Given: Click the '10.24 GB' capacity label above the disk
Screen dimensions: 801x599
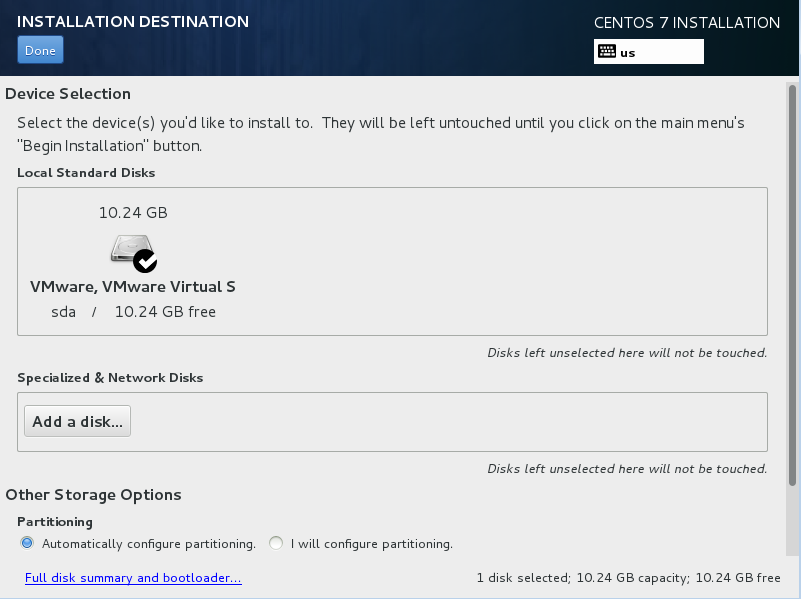Looking at the screenshot, I should coord(132,212).
